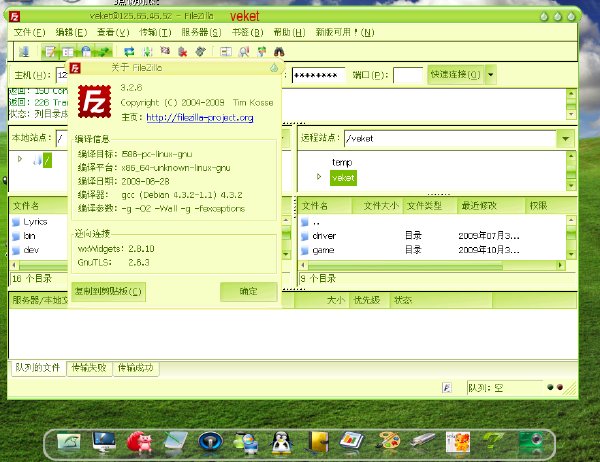Viewport: 600px width, 462px height.
Task: Reconnect to last server icon
Action: (201, 52)
